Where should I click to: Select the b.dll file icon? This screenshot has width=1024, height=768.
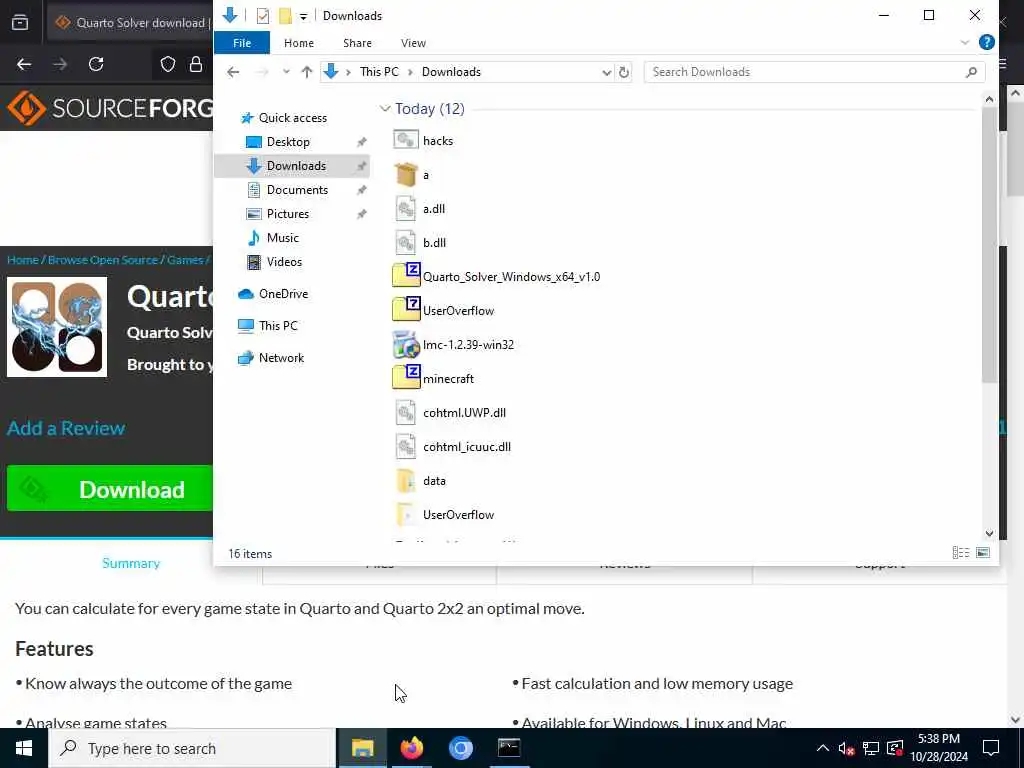click(x=406, y=243)
